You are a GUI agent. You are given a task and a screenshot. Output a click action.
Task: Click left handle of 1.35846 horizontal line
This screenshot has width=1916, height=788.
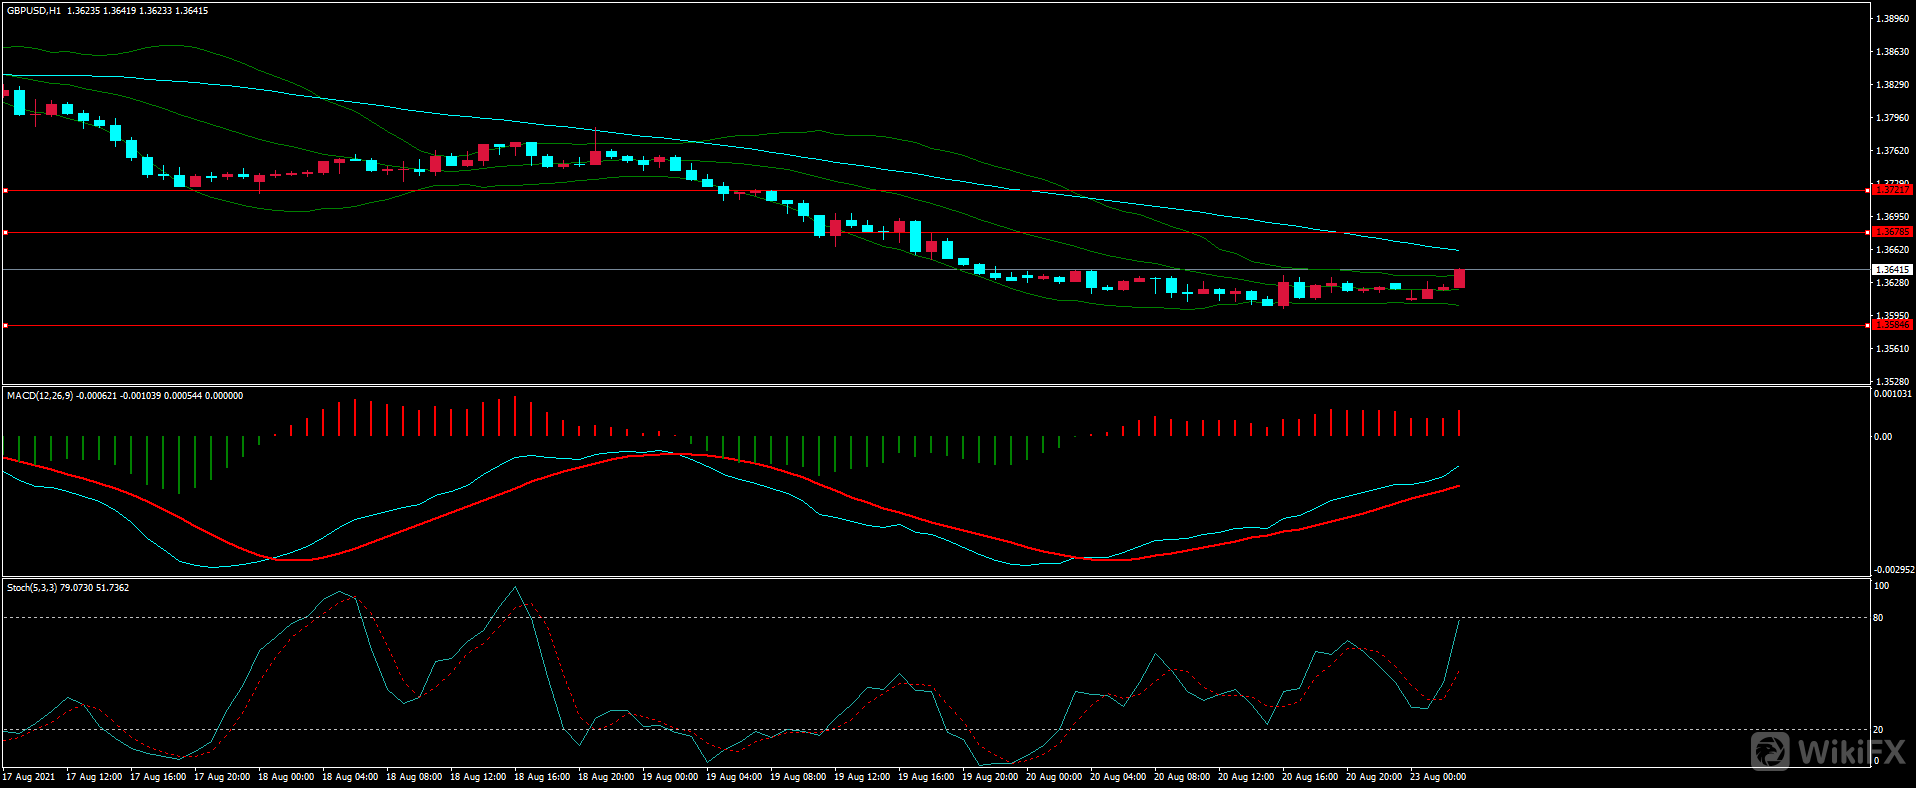point(5,325)
